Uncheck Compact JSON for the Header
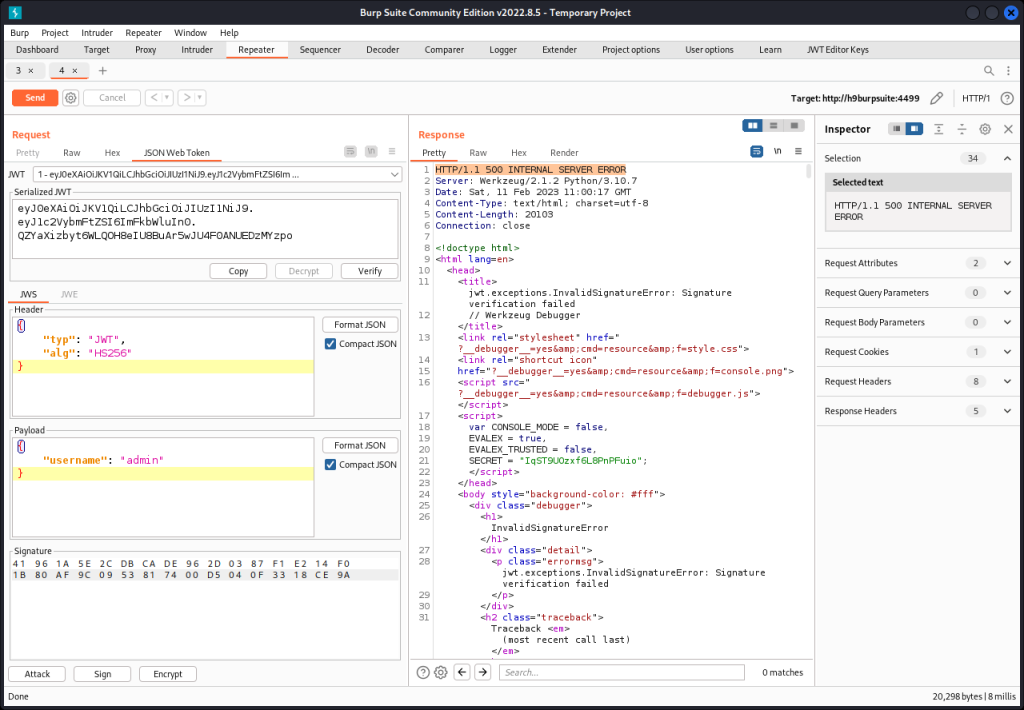Image resolution: width=1024 pixels, height=710 pixels. point(330,344)
